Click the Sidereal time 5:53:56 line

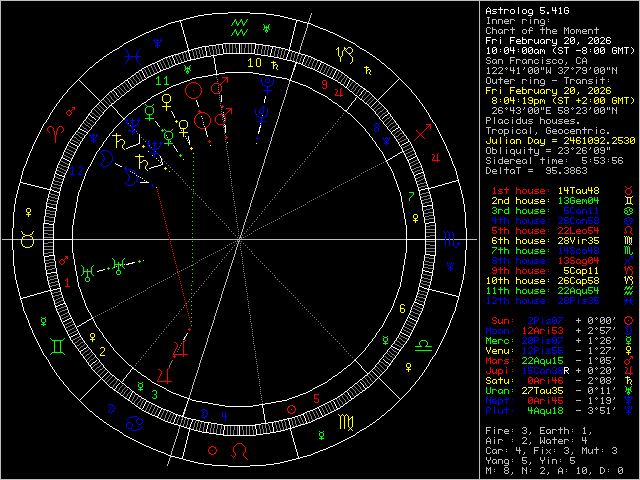(x=553, y=160)
